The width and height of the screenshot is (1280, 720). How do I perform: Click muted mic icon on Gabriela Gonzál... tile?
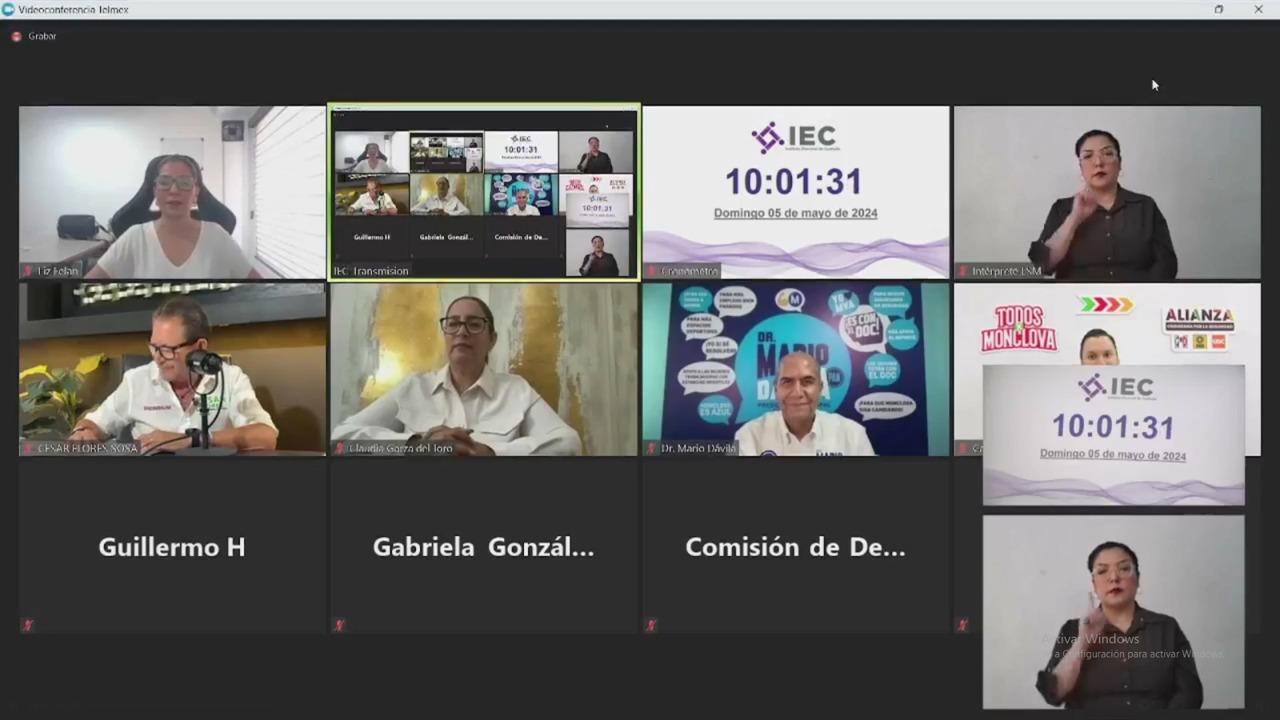(340, 625)
